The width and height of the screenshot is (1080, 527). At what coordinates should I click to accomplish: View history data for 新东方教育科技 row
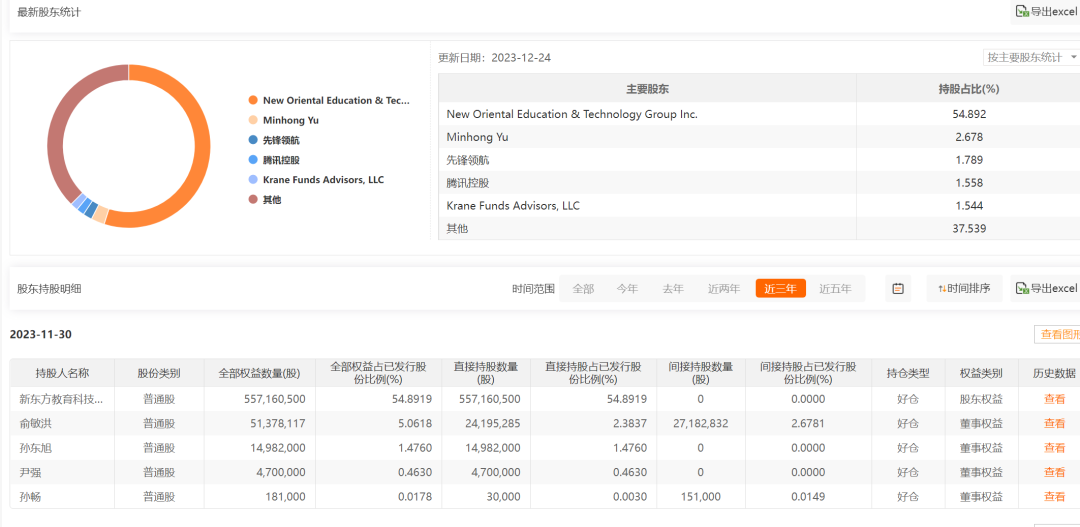click(x=1055, y=399)
